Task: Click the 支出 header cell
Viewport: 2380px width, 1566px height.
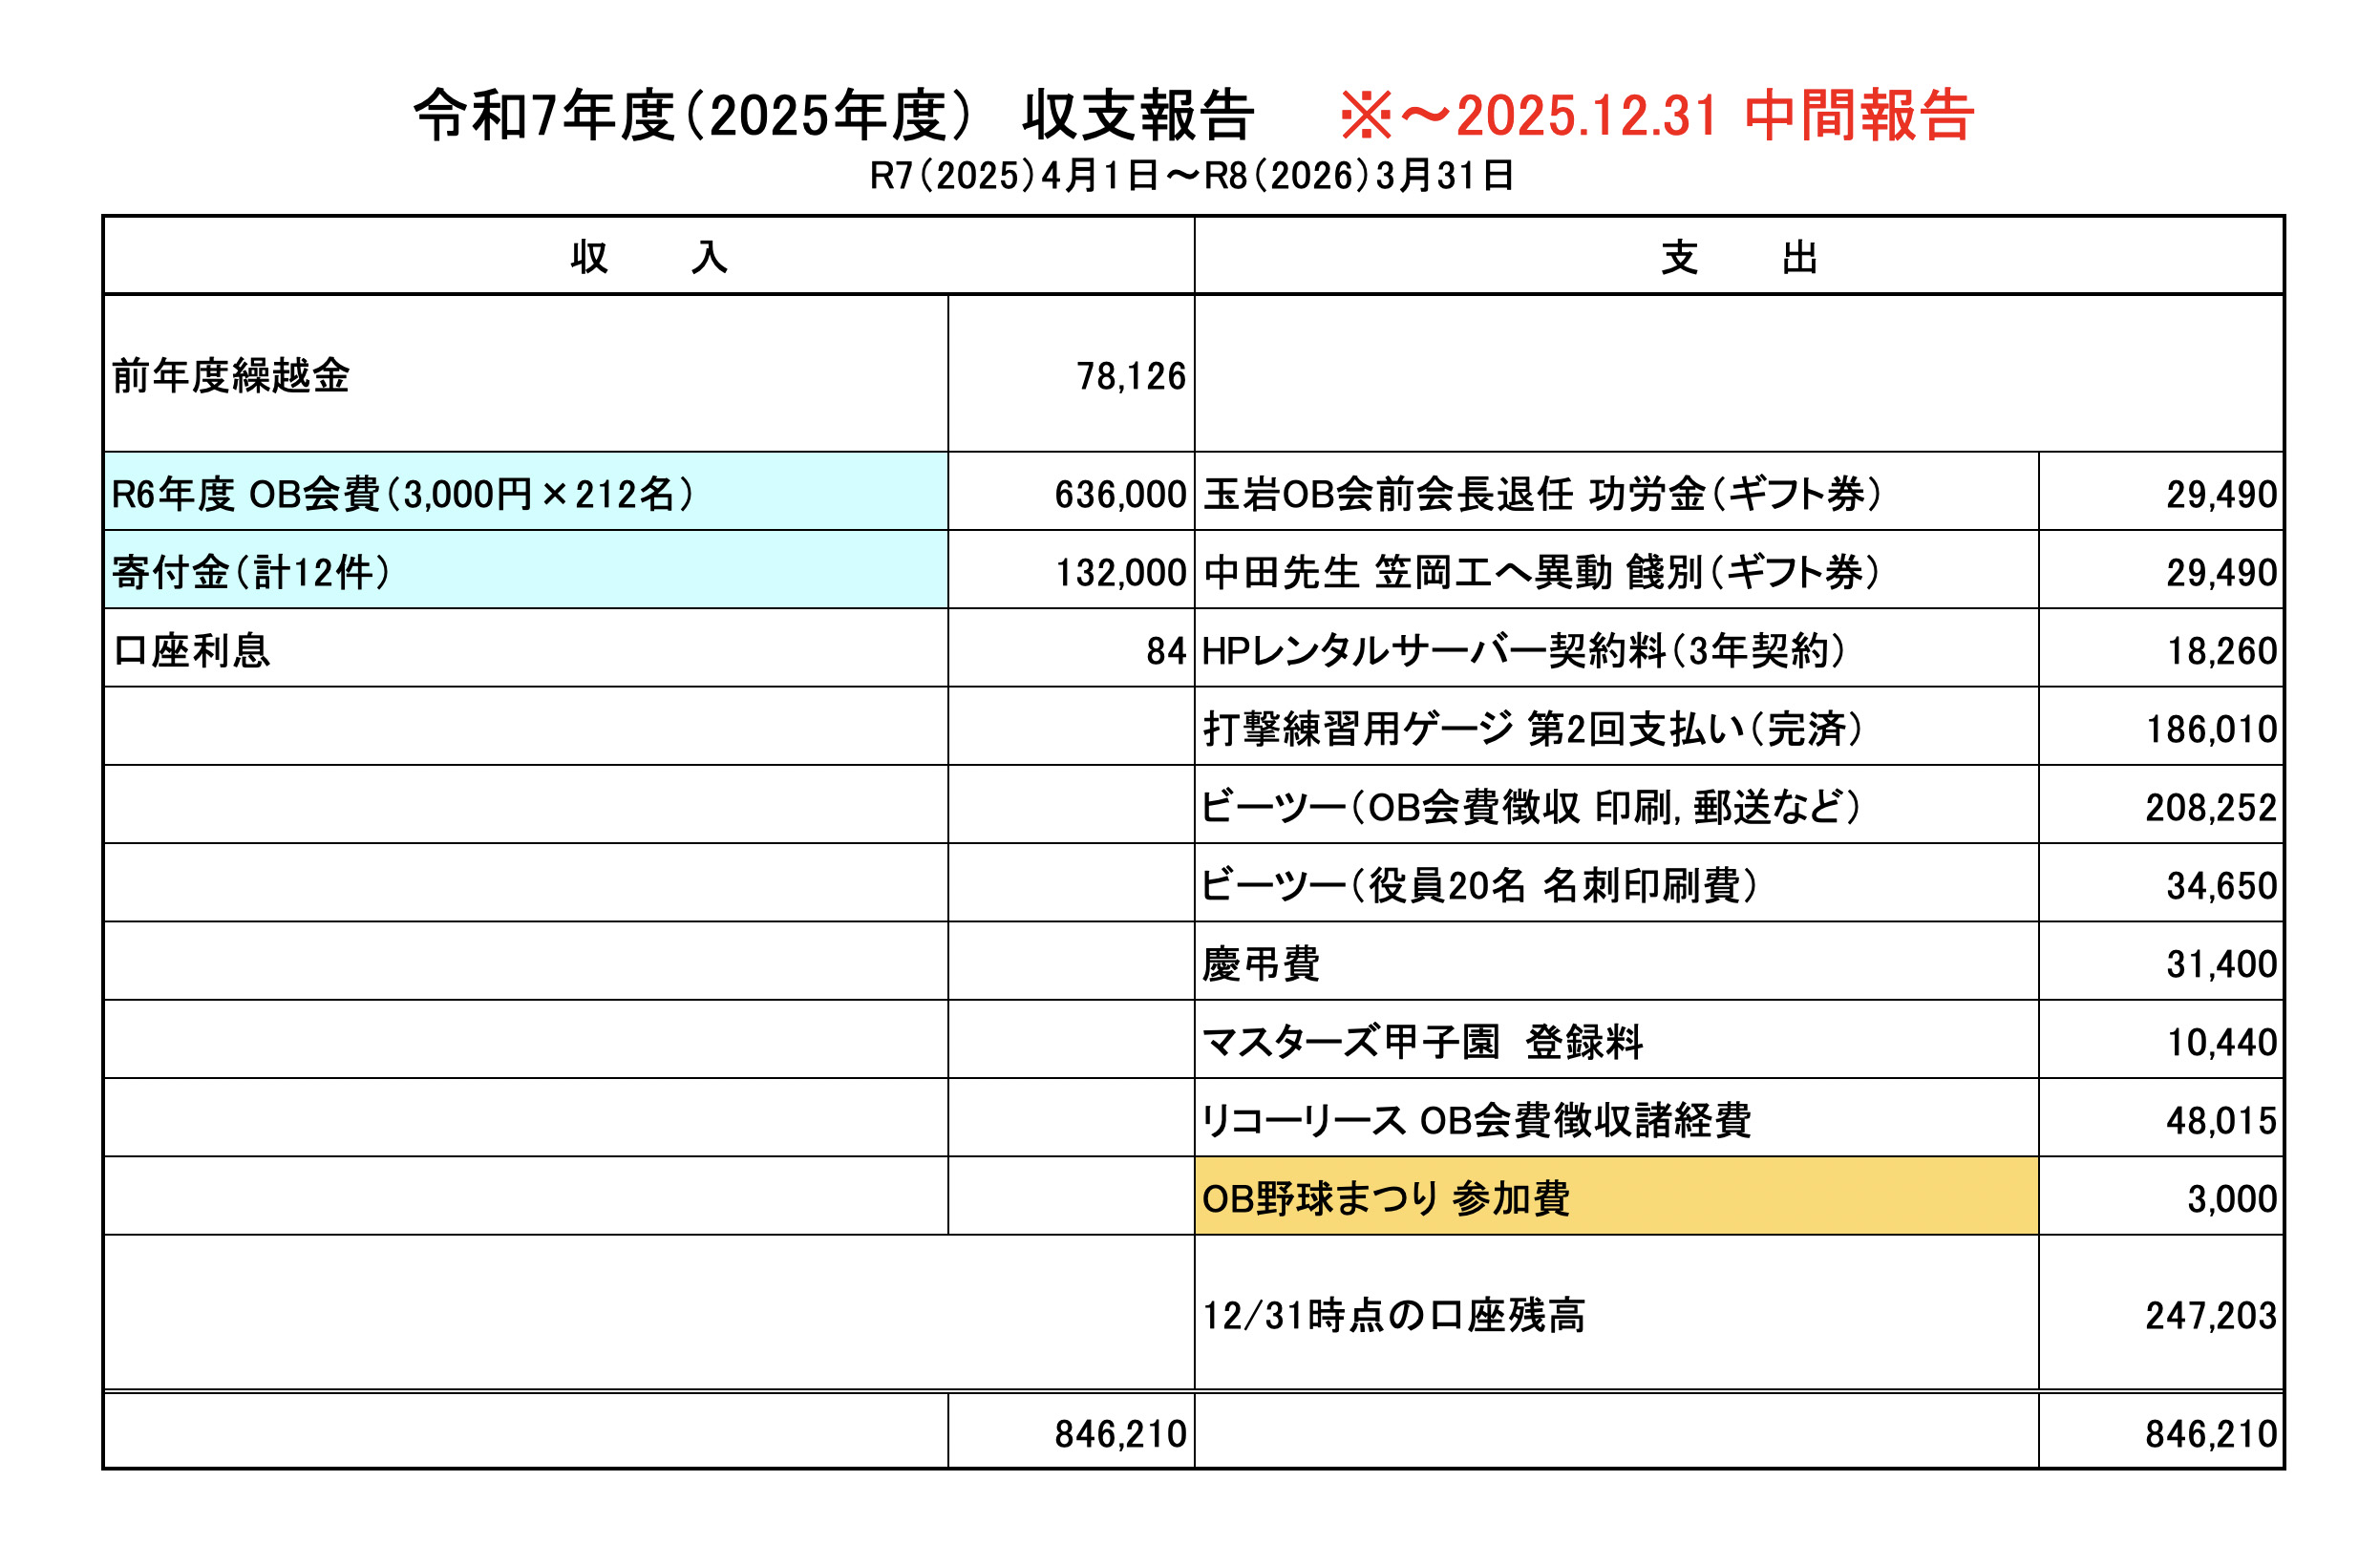Action: pos(1738,257)
